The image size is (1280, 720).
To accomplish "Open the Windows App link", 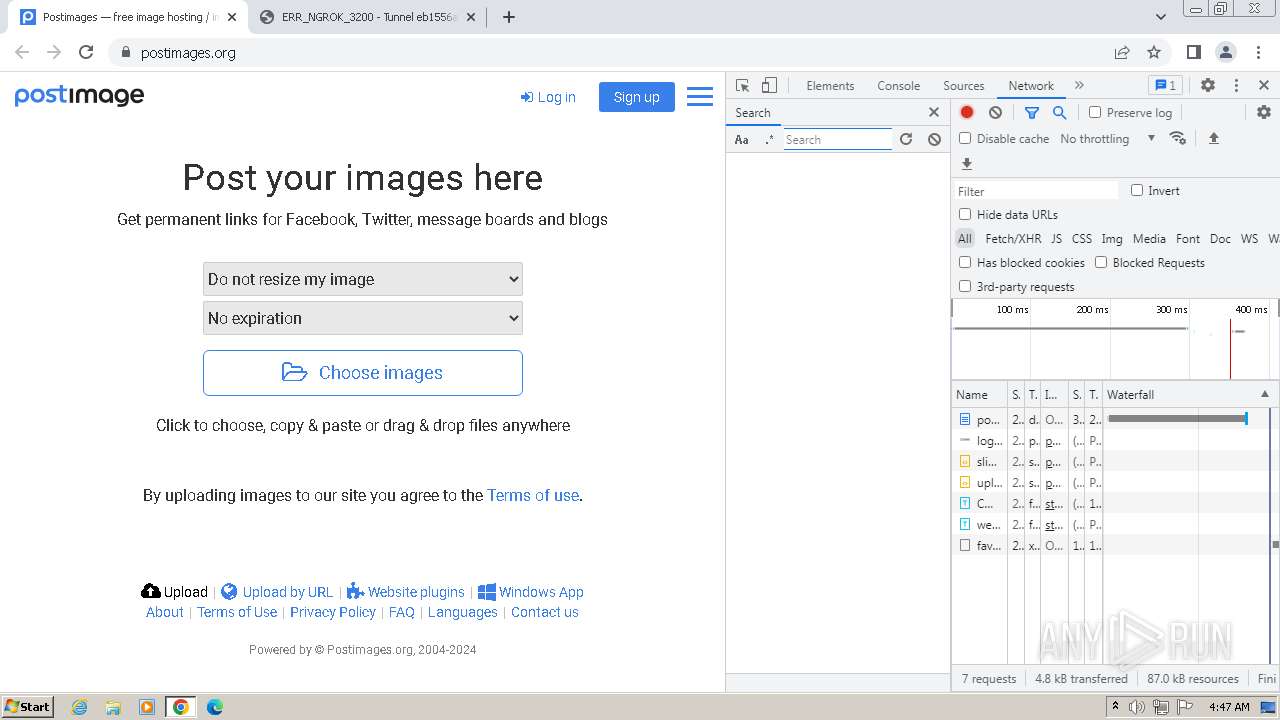I will pos(531,592).
